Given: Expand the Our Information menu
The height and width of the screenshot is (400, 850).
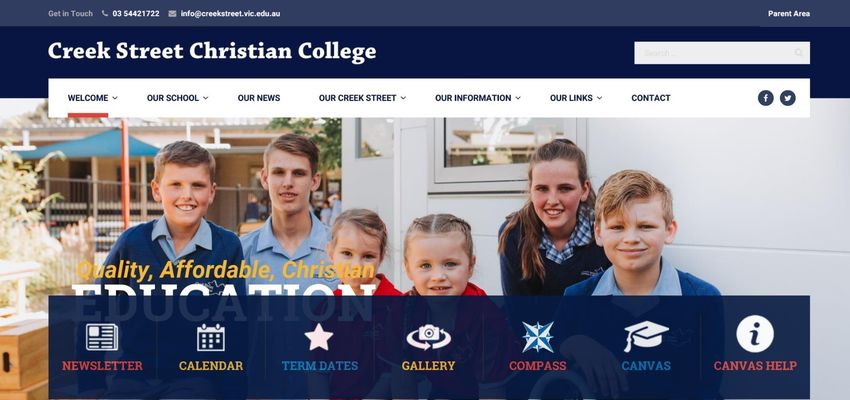Looking at the screenshot, I should pyautogui.click(x=478, y=98).
